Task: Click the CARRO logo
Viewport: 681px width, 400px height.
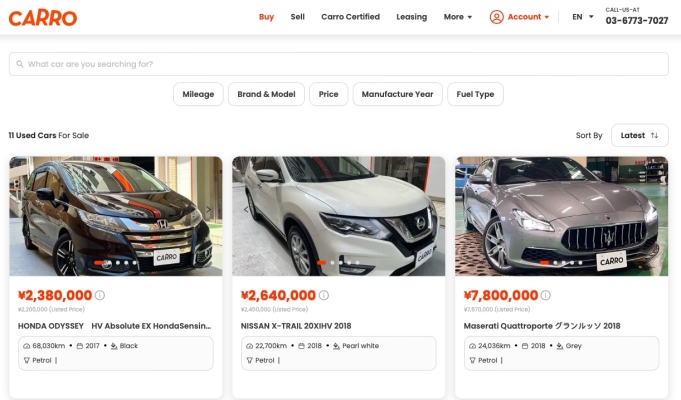Action: (43, 18)
